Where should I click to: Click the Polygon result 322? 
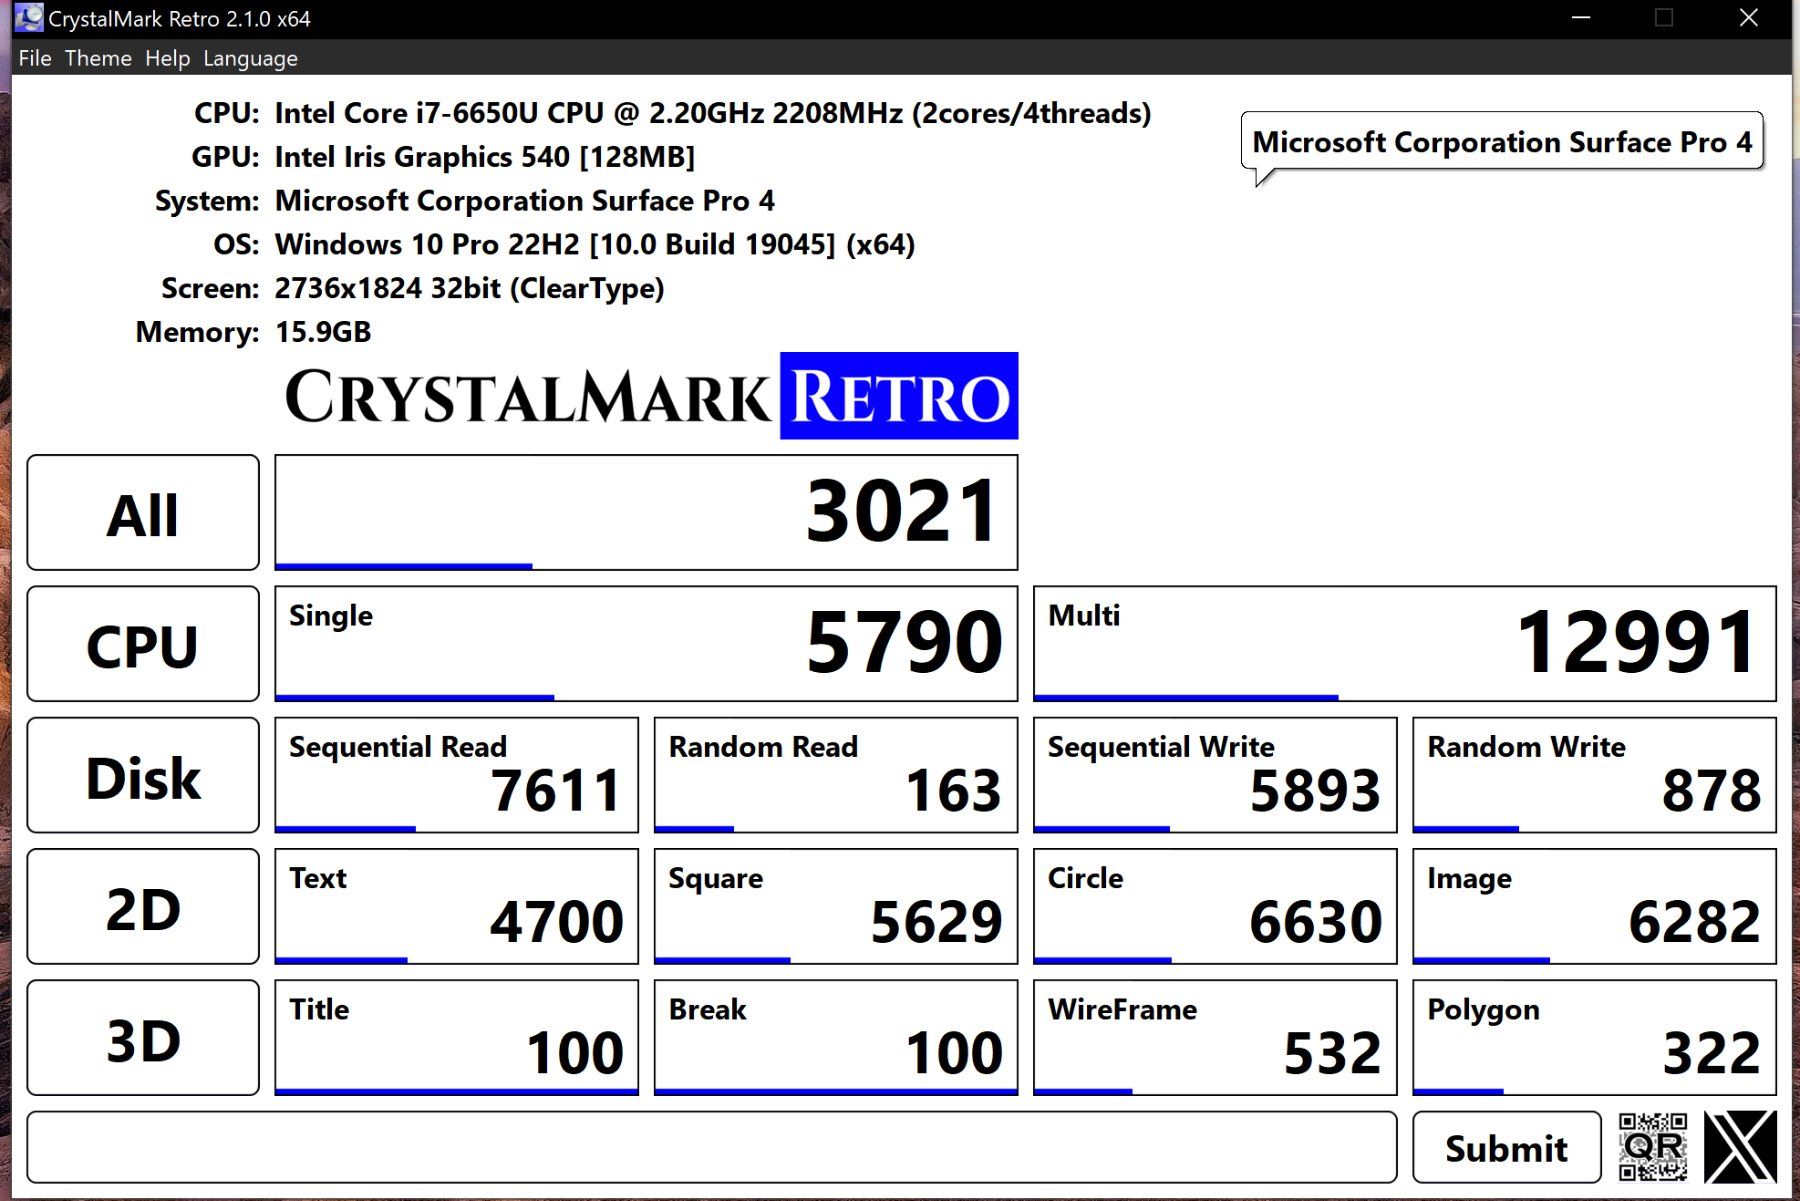(x=1595, y=1037)
